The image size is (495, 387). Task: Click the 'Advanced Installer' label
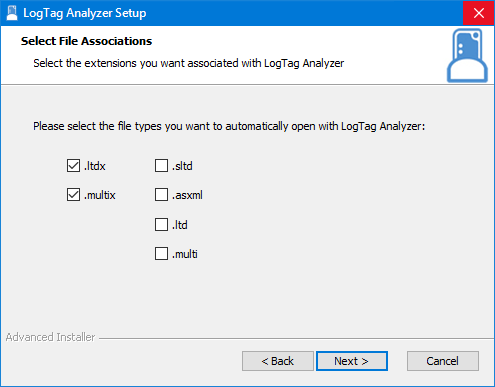50,337
